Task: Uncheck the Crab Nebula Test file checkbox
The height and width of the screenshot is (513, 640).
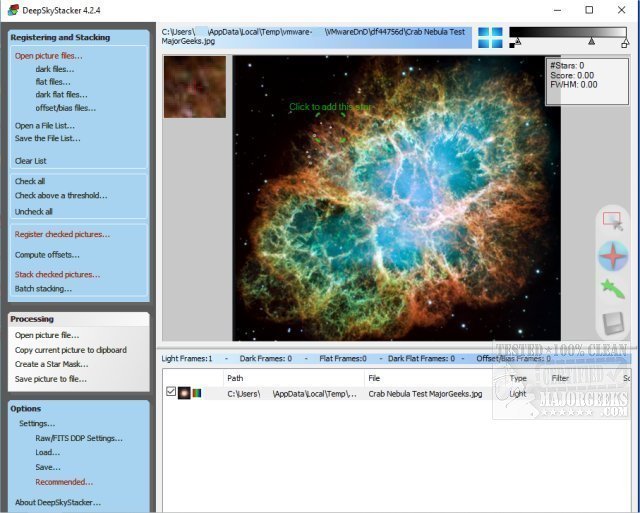Action: tap(171, 392)
